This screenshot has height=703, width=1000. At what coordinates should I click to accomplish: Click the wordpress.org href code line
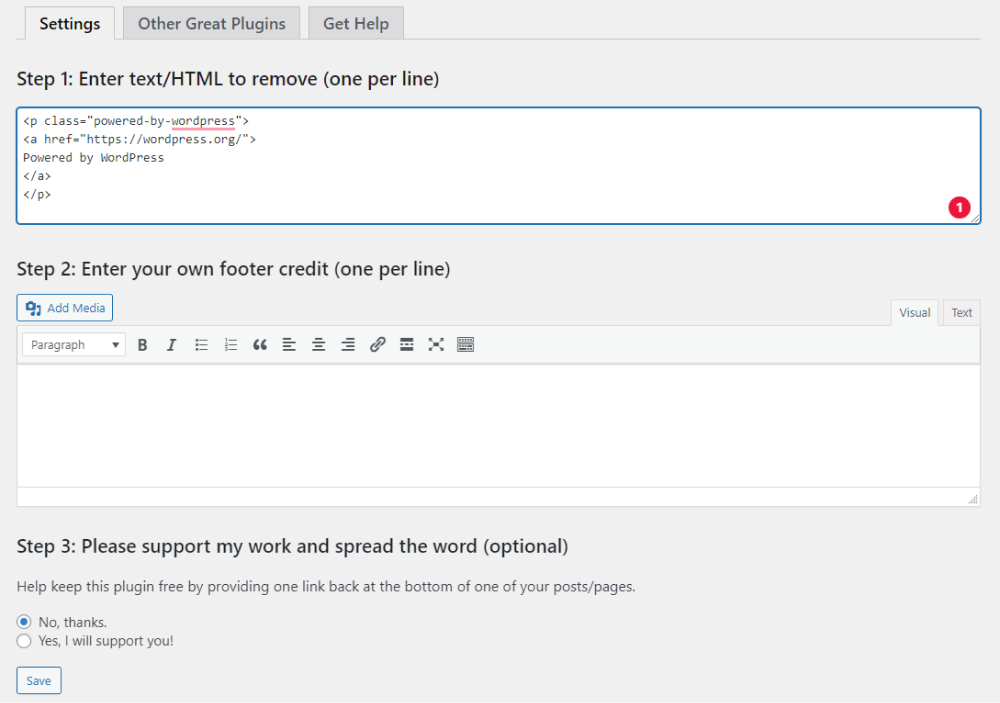click(140, 139)
